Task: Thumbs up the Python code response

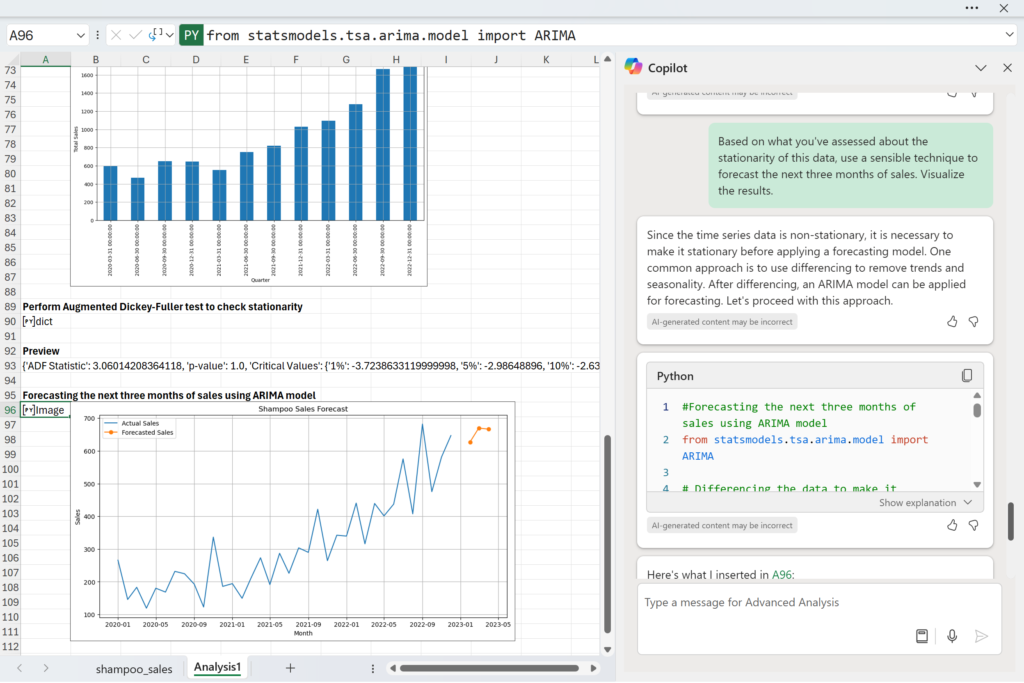Action: 951,525
